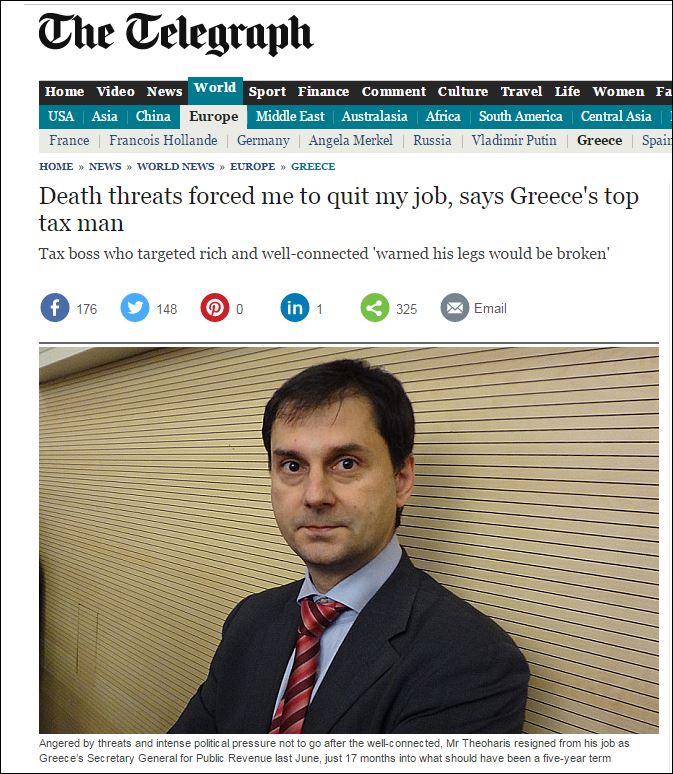
Task: Click the Email share label
Action: point(490,308)
